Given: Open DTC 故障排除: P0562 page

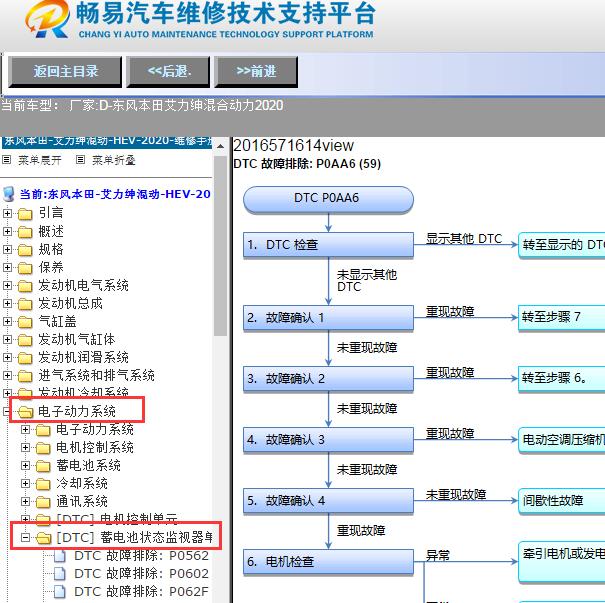Looking at the screenshot, I should 141,556.
